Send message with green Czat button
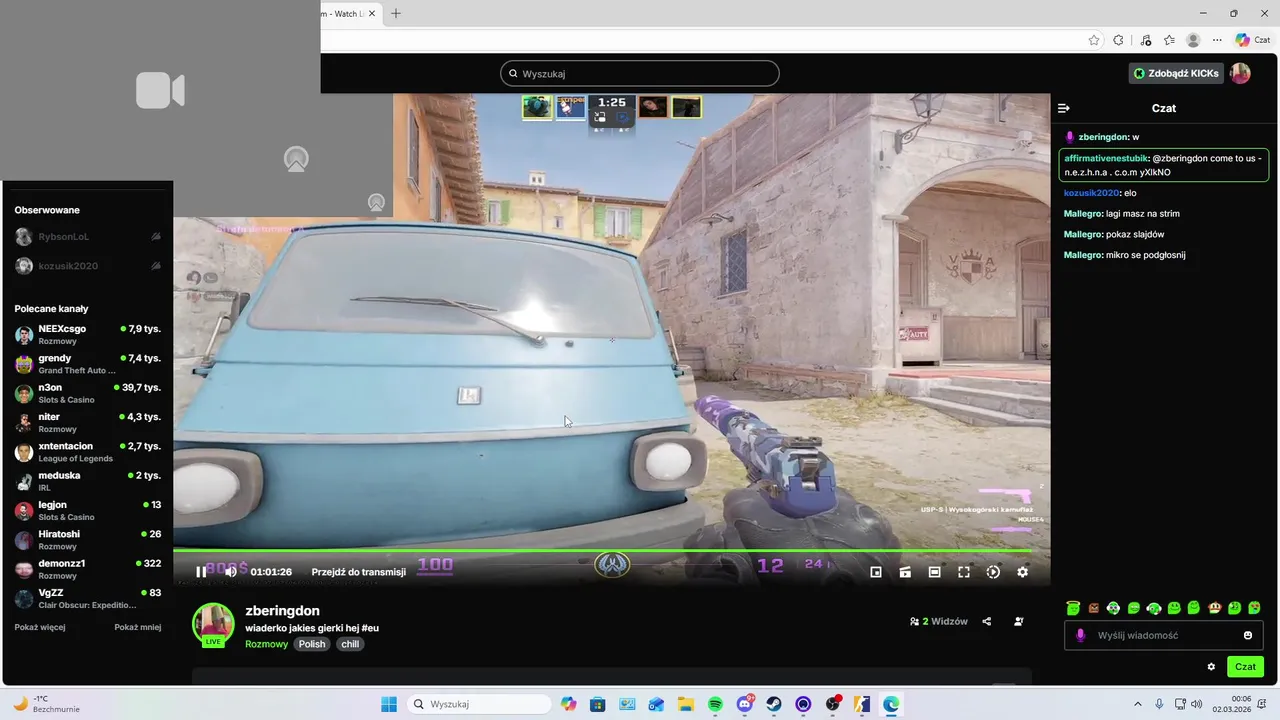The height and width of the screenshot is (720, 1280). point(1245,667)
